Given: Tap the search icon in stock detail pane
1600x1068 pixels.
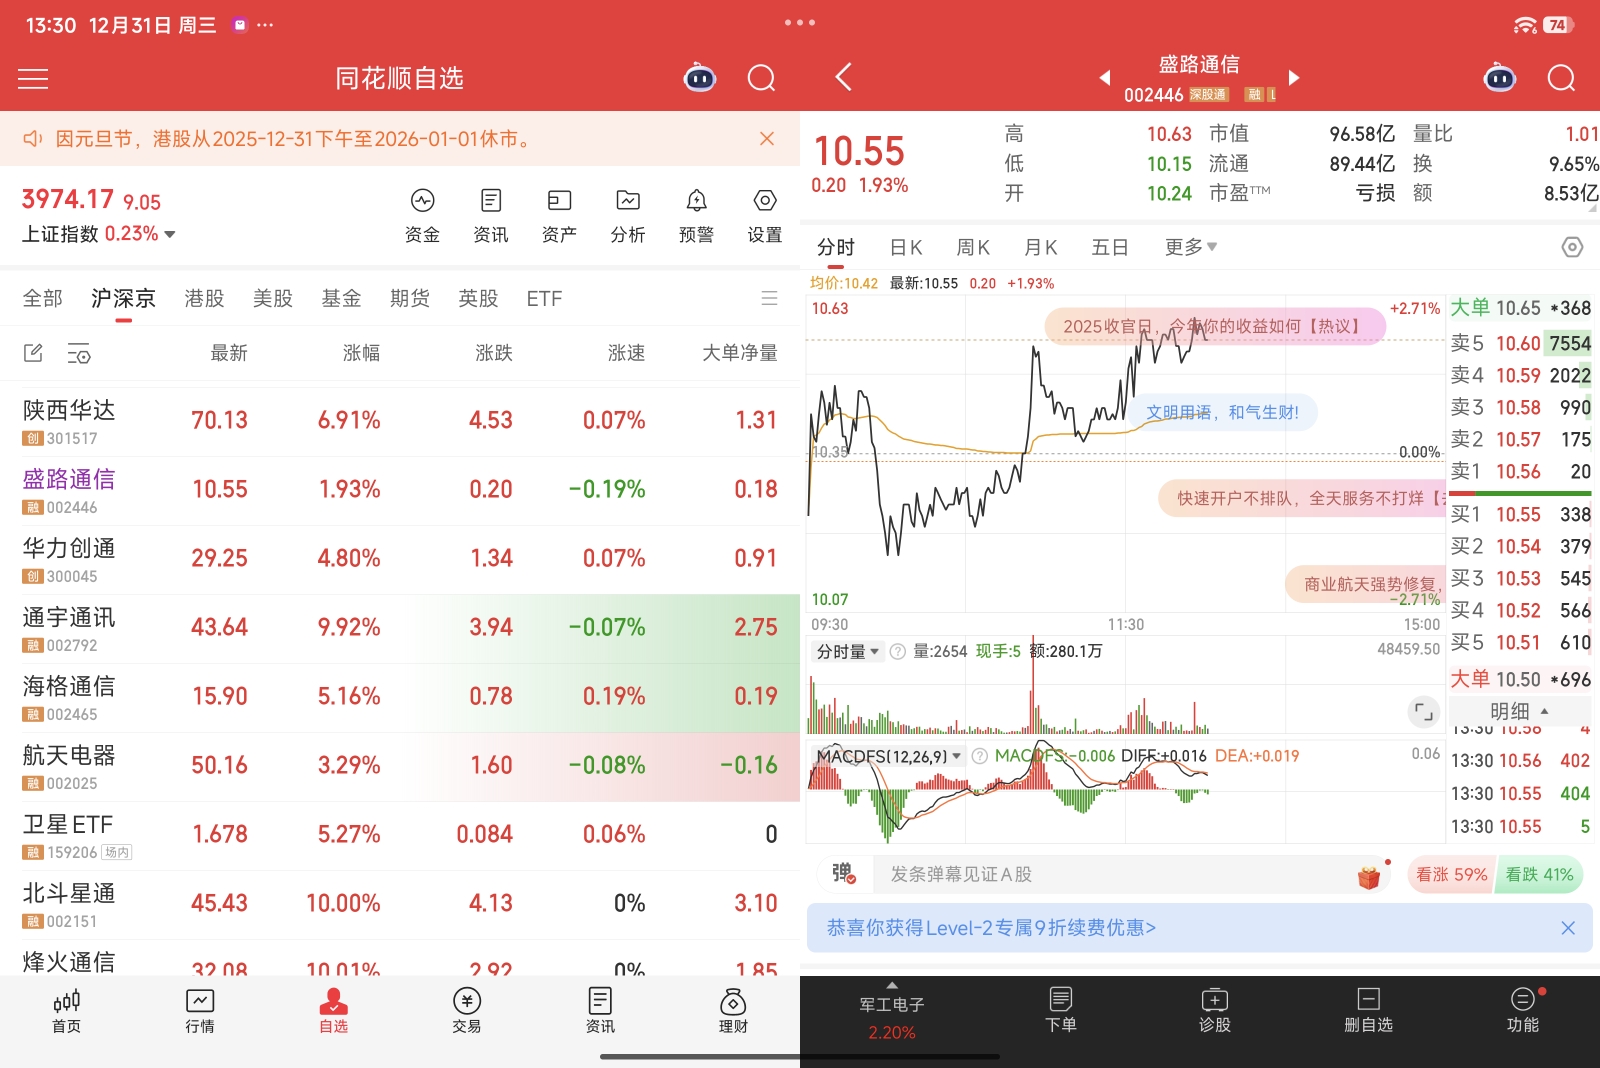Looking at the screenshot, I should pyautogui.click(x=1562, y=78).
